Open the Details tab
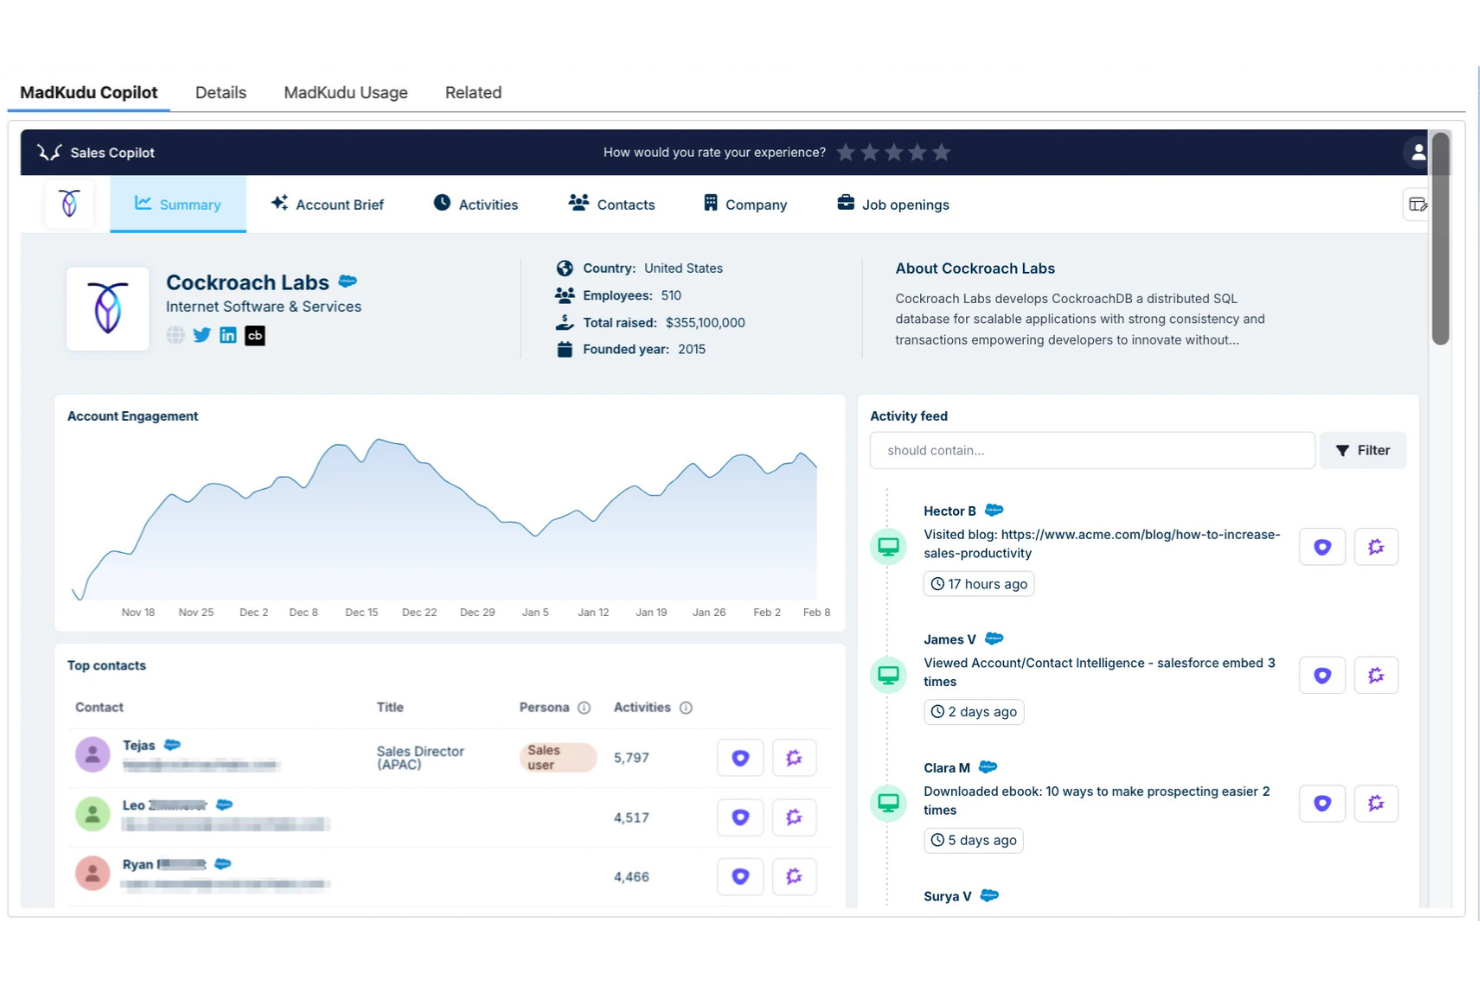 click(x=220, y=92)
